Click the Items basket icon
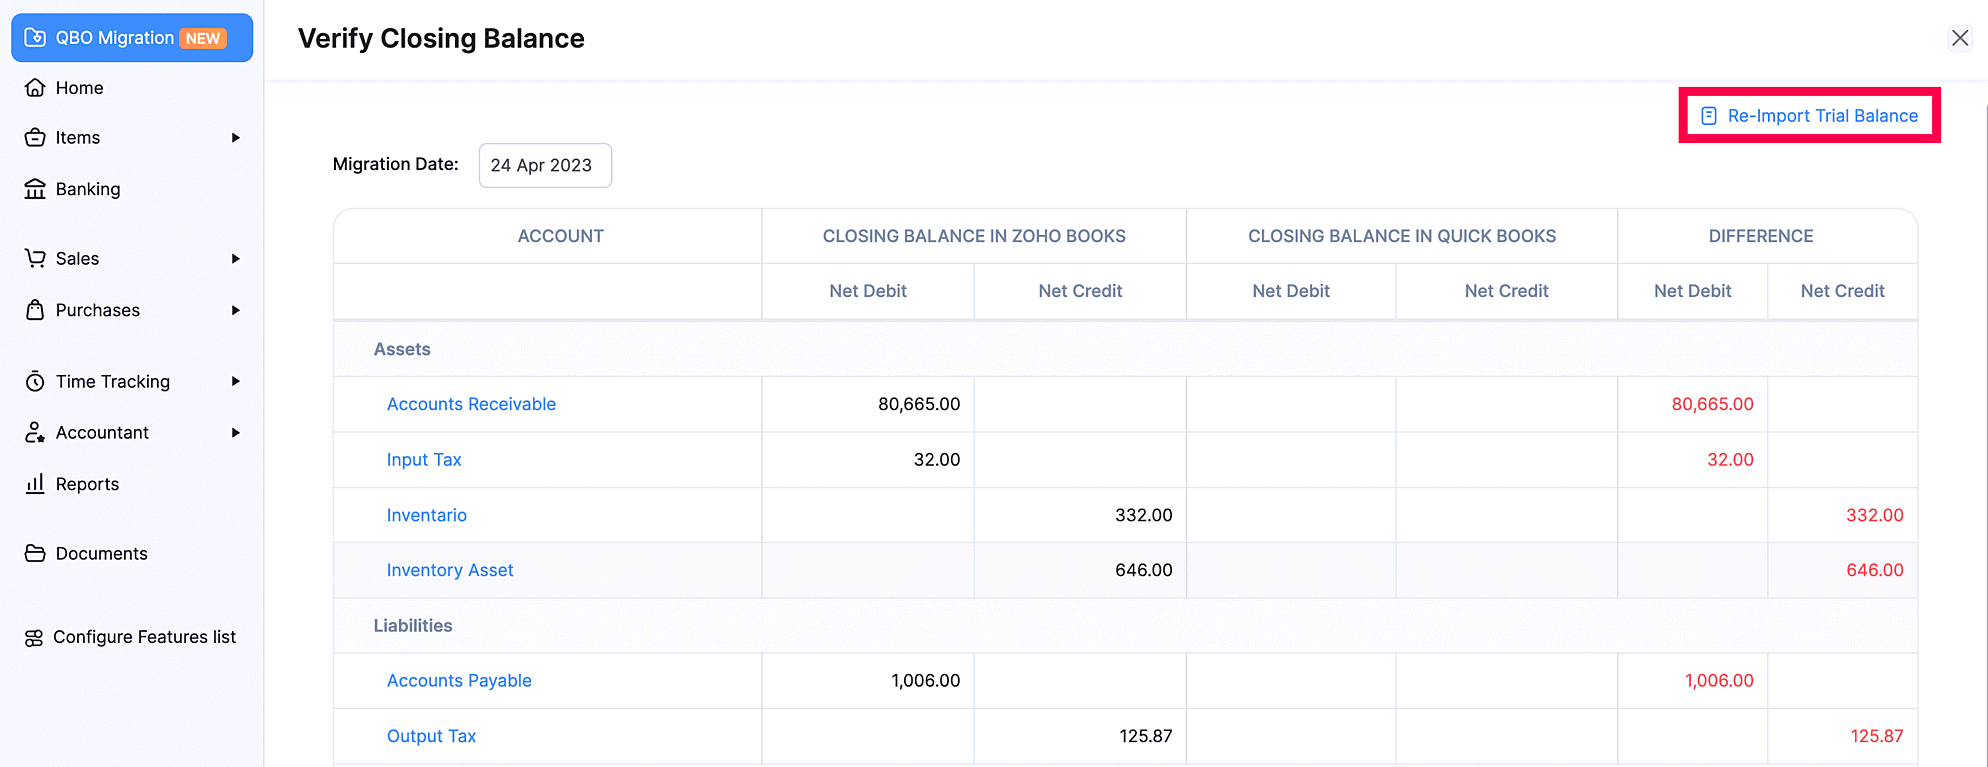 35,138
